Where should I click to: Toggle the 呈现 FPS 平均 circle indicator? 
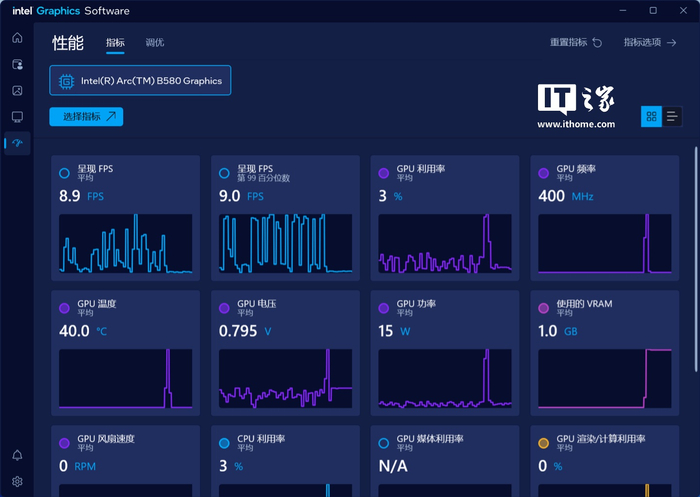(x=65, y=173)
